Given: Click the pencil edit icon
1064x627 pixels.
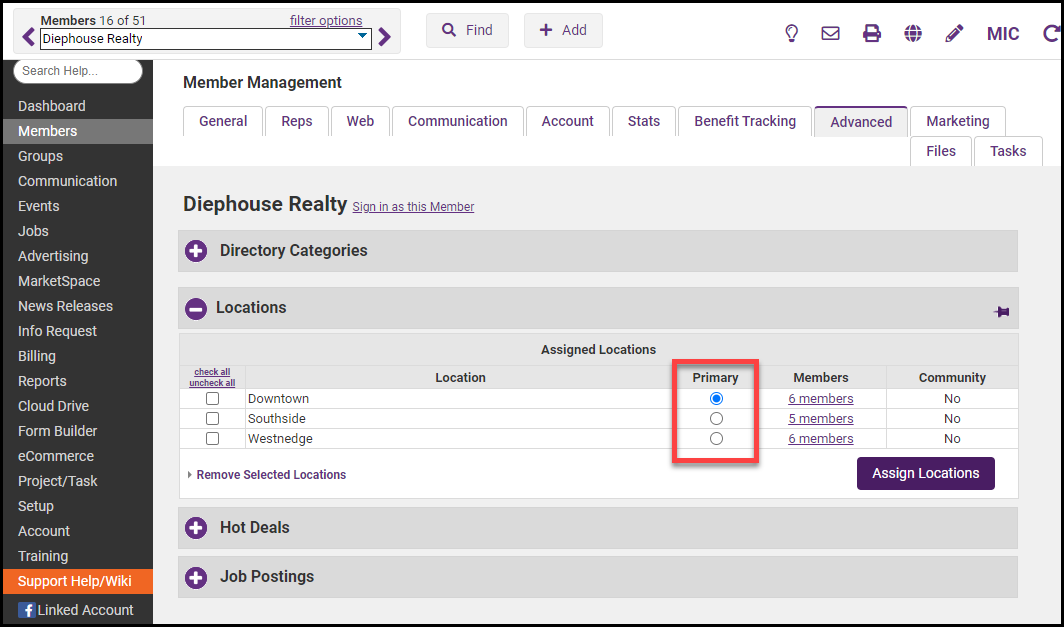Looking at the screenshot, I should pos(954,33).
